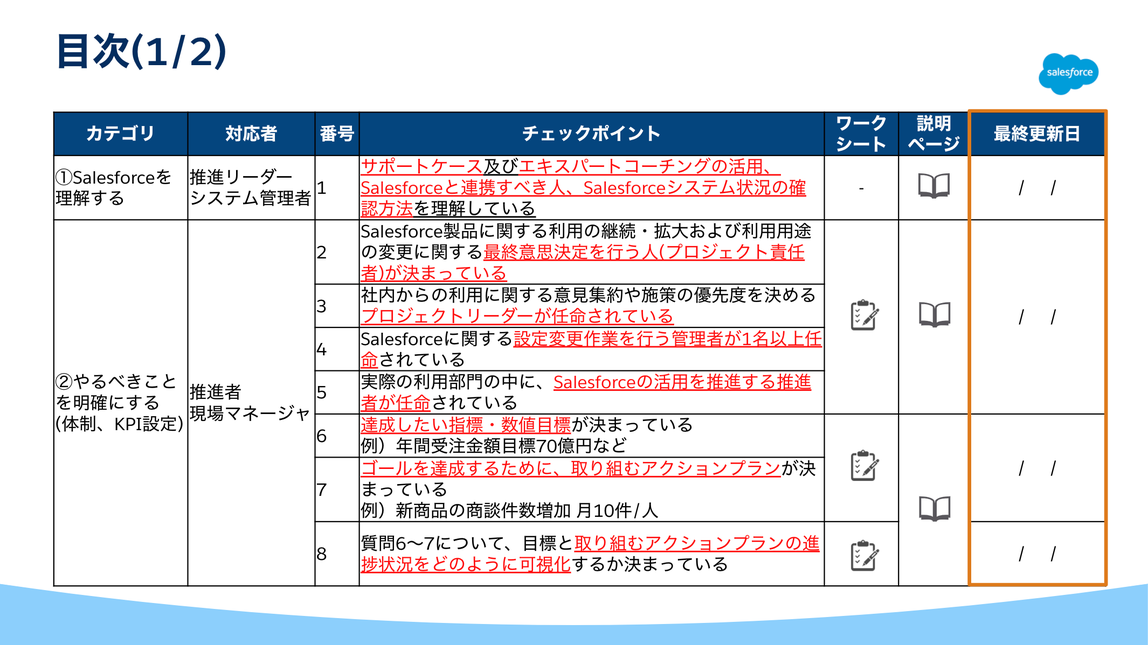Click number 2 in the 番号 column
This screenshot has height=645, width=1148.
(321, 253)
